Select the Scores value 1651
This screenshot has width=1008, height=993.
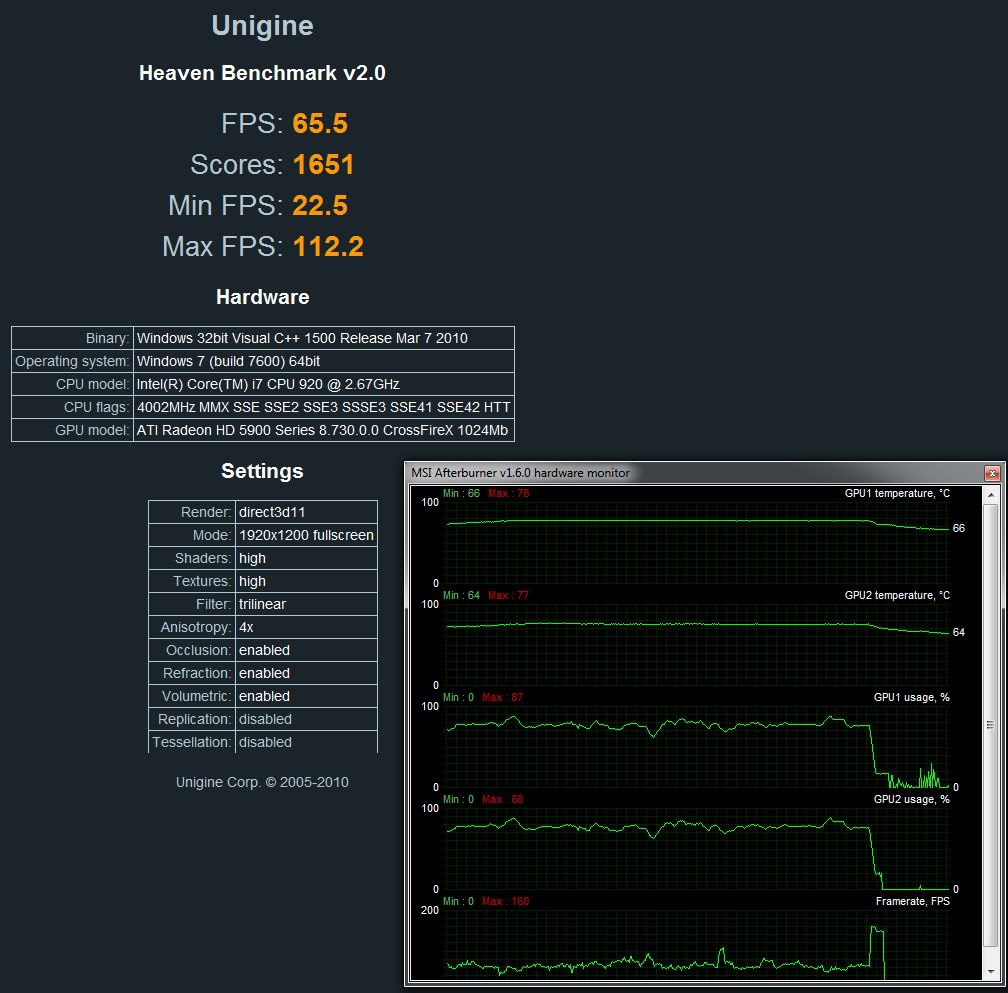pyautogui.click(x=323, y=165)
